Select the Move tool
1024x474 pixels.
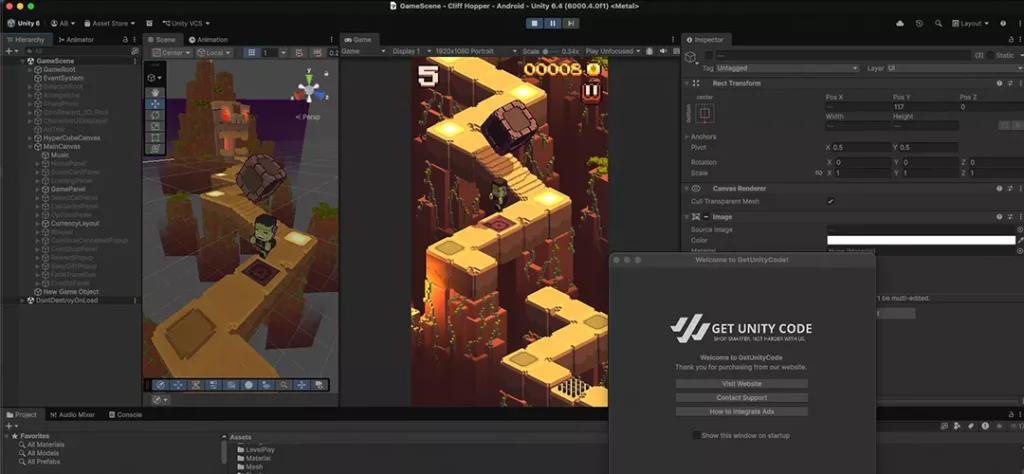click(x=155, y=104)
